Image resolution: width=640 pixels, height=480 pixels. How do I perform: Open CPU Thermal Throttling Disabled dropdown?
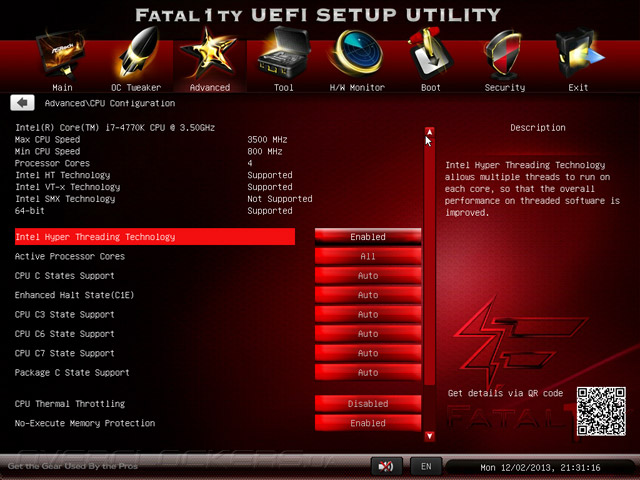368,404
